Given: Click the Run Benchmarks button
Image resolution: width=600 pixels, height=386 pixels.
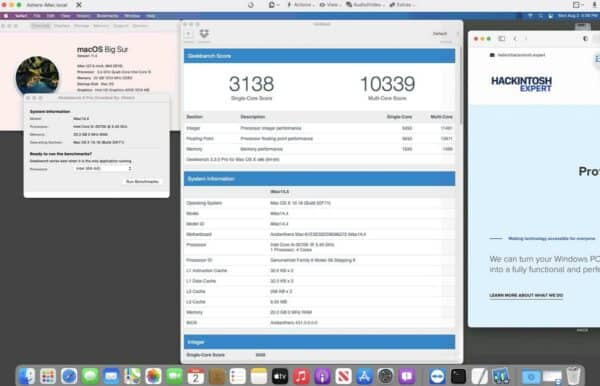Looking at the screenshot, I should 142,181.
